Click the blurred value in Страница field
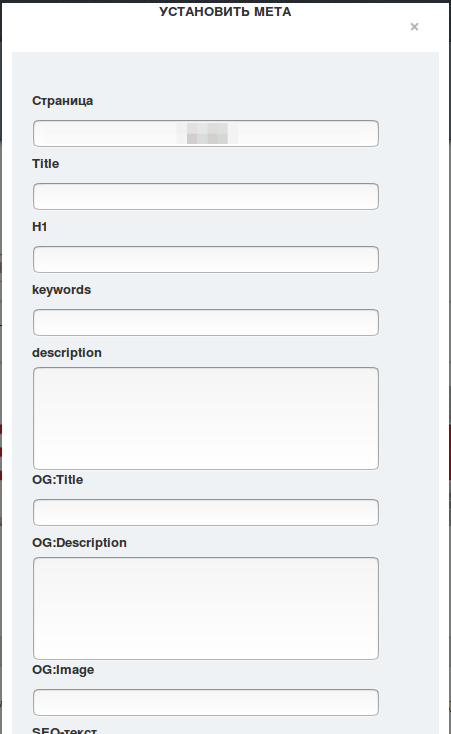 tap(207, 133)
